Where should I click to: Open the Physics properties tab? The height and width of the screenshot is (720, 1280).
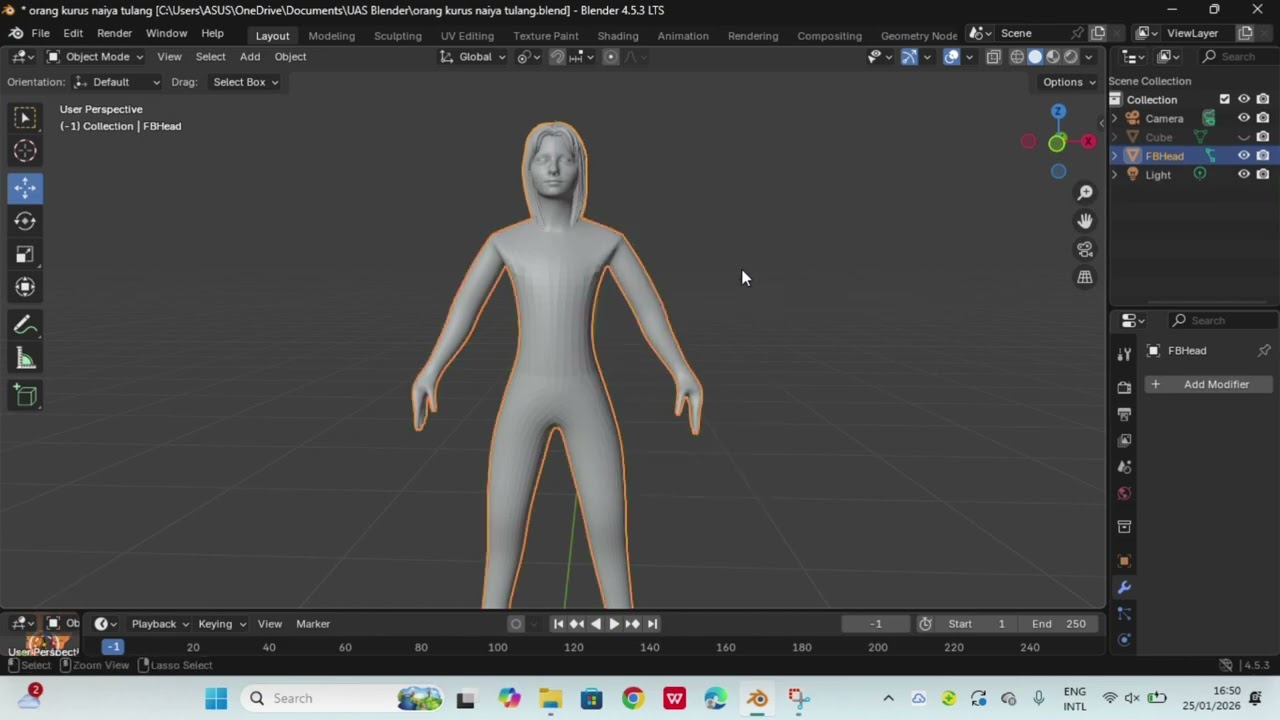tap(1124, 639)
